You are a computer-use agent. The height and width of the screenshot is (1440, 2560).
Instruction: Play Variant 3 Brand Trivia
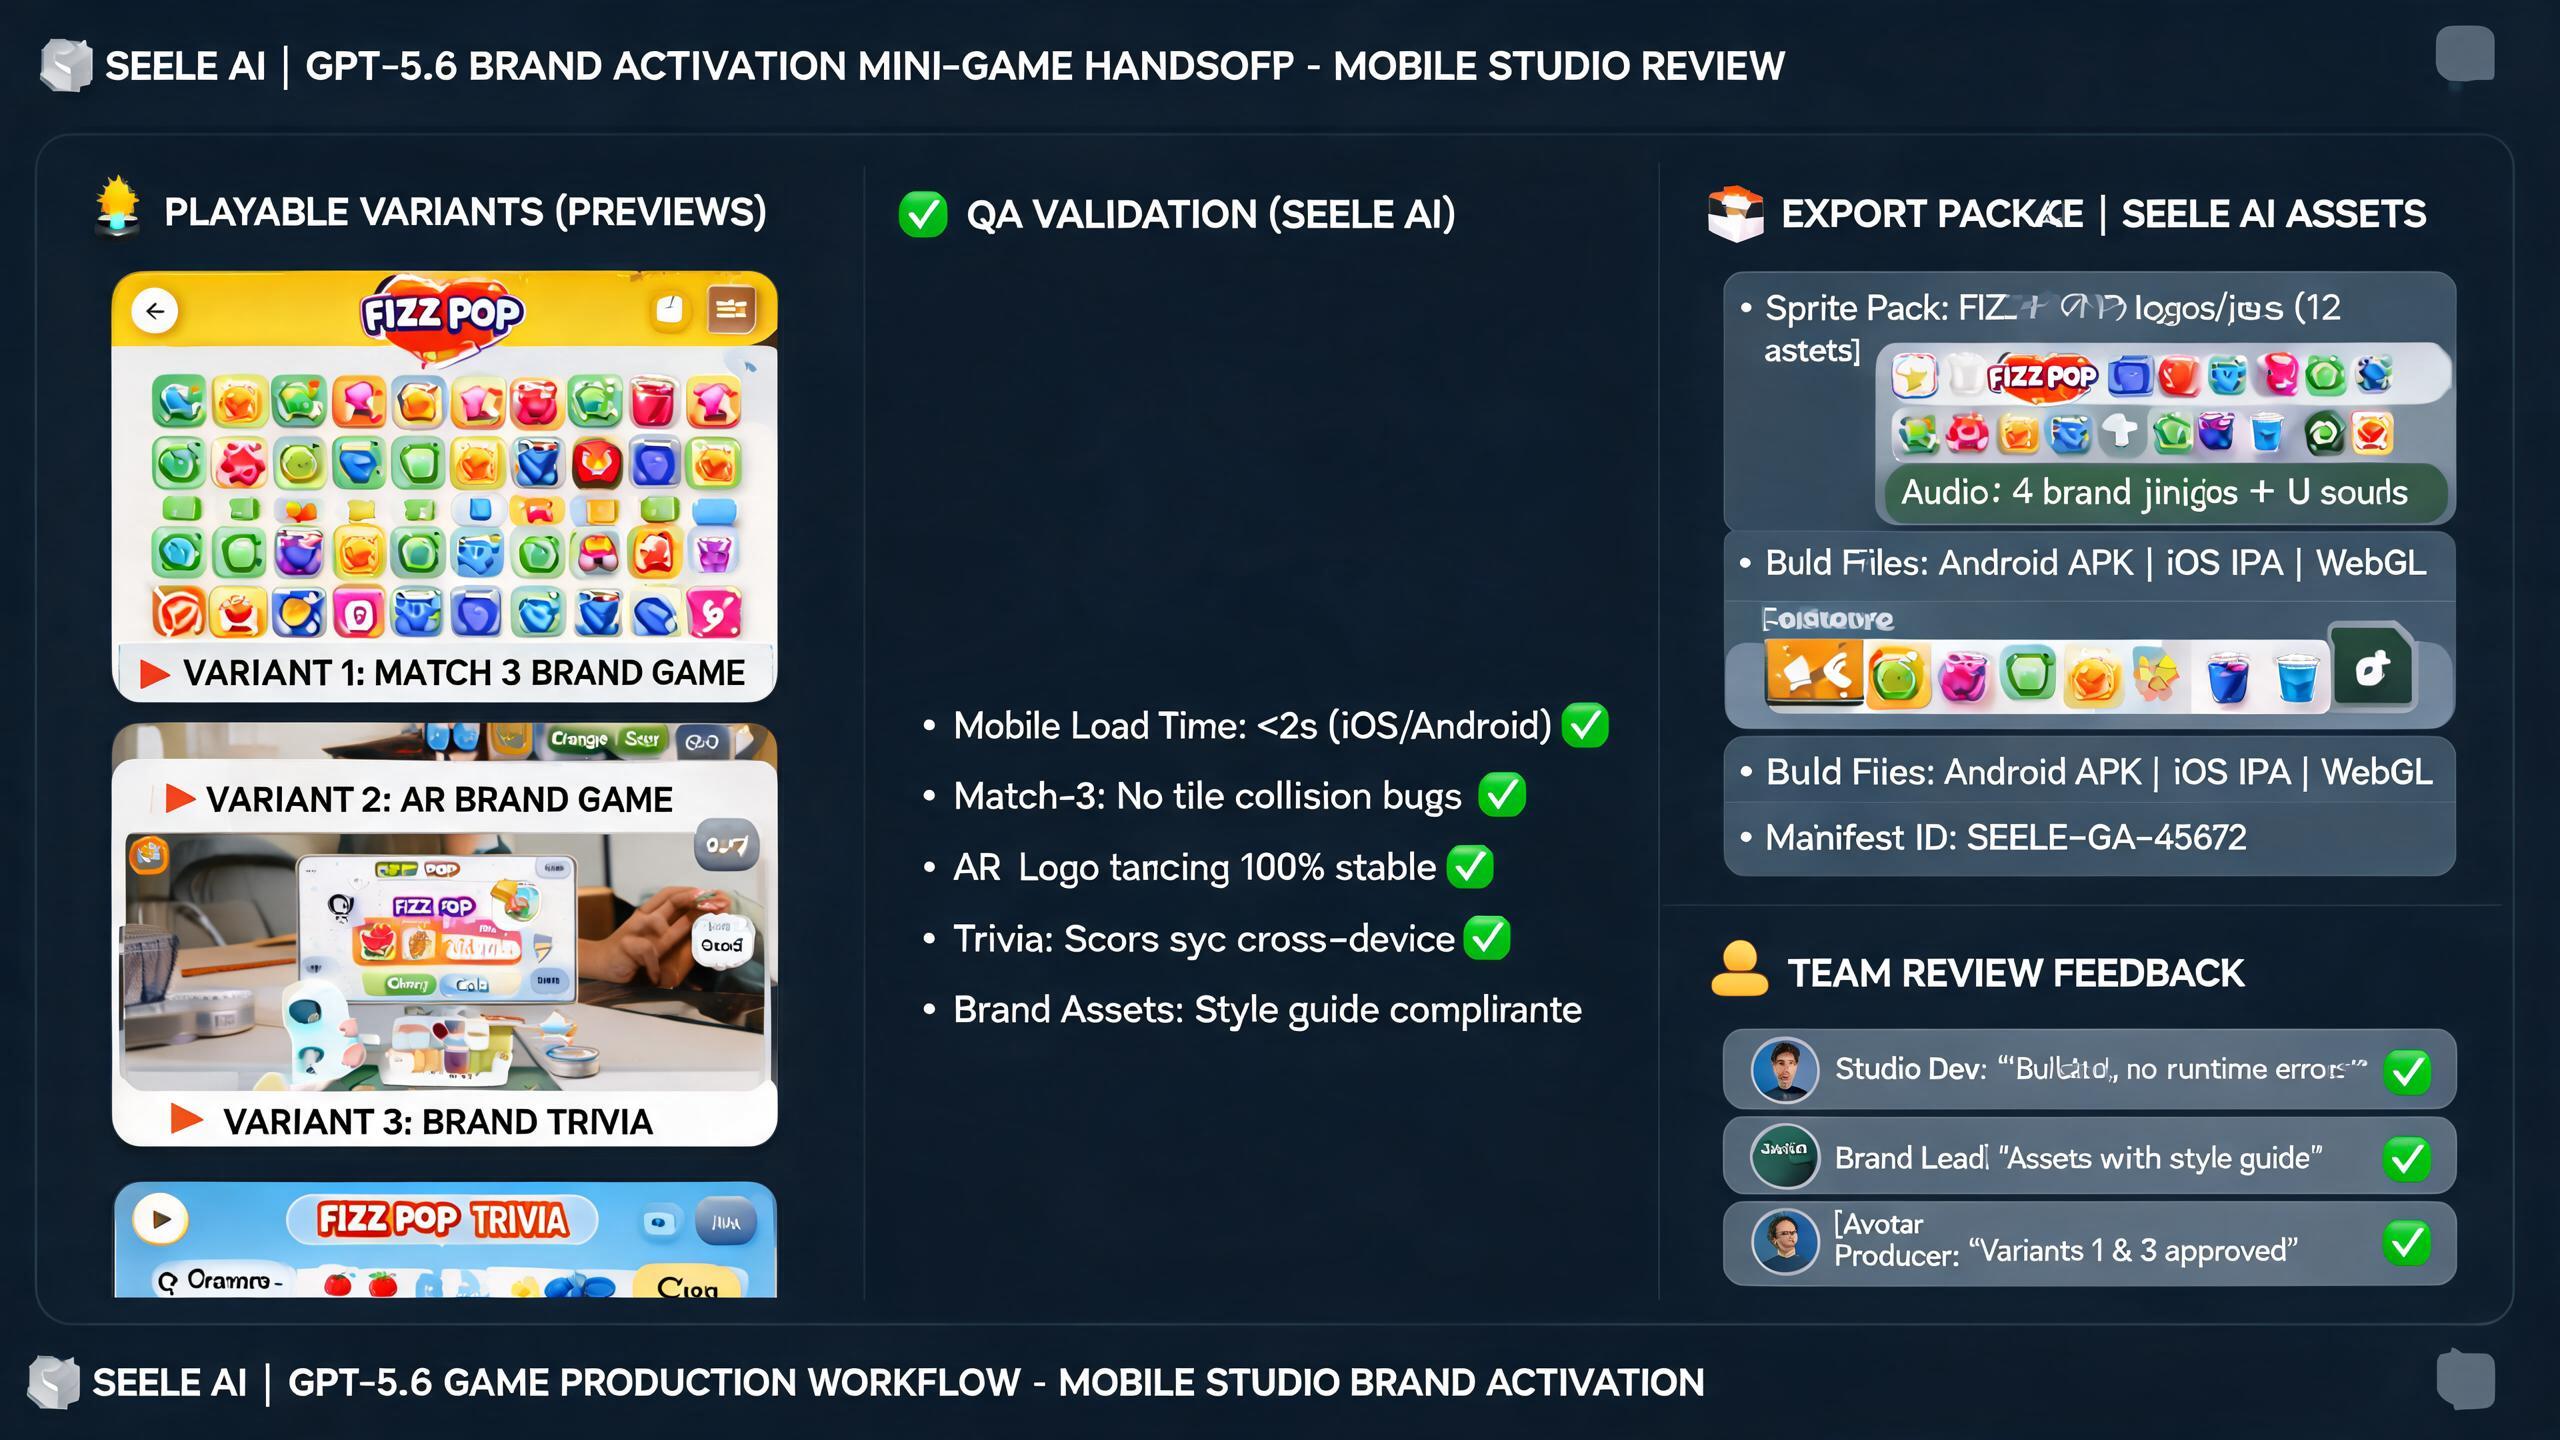[186, 1119]
